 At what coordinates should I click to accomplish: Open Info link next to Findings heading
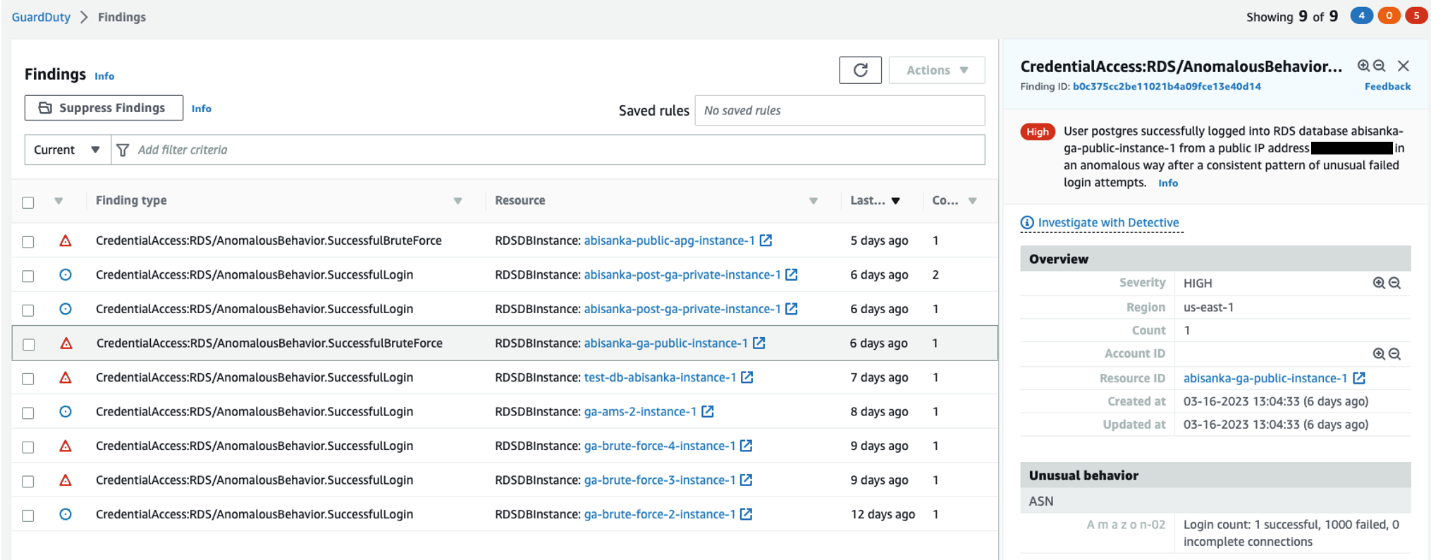click(104, 76)
